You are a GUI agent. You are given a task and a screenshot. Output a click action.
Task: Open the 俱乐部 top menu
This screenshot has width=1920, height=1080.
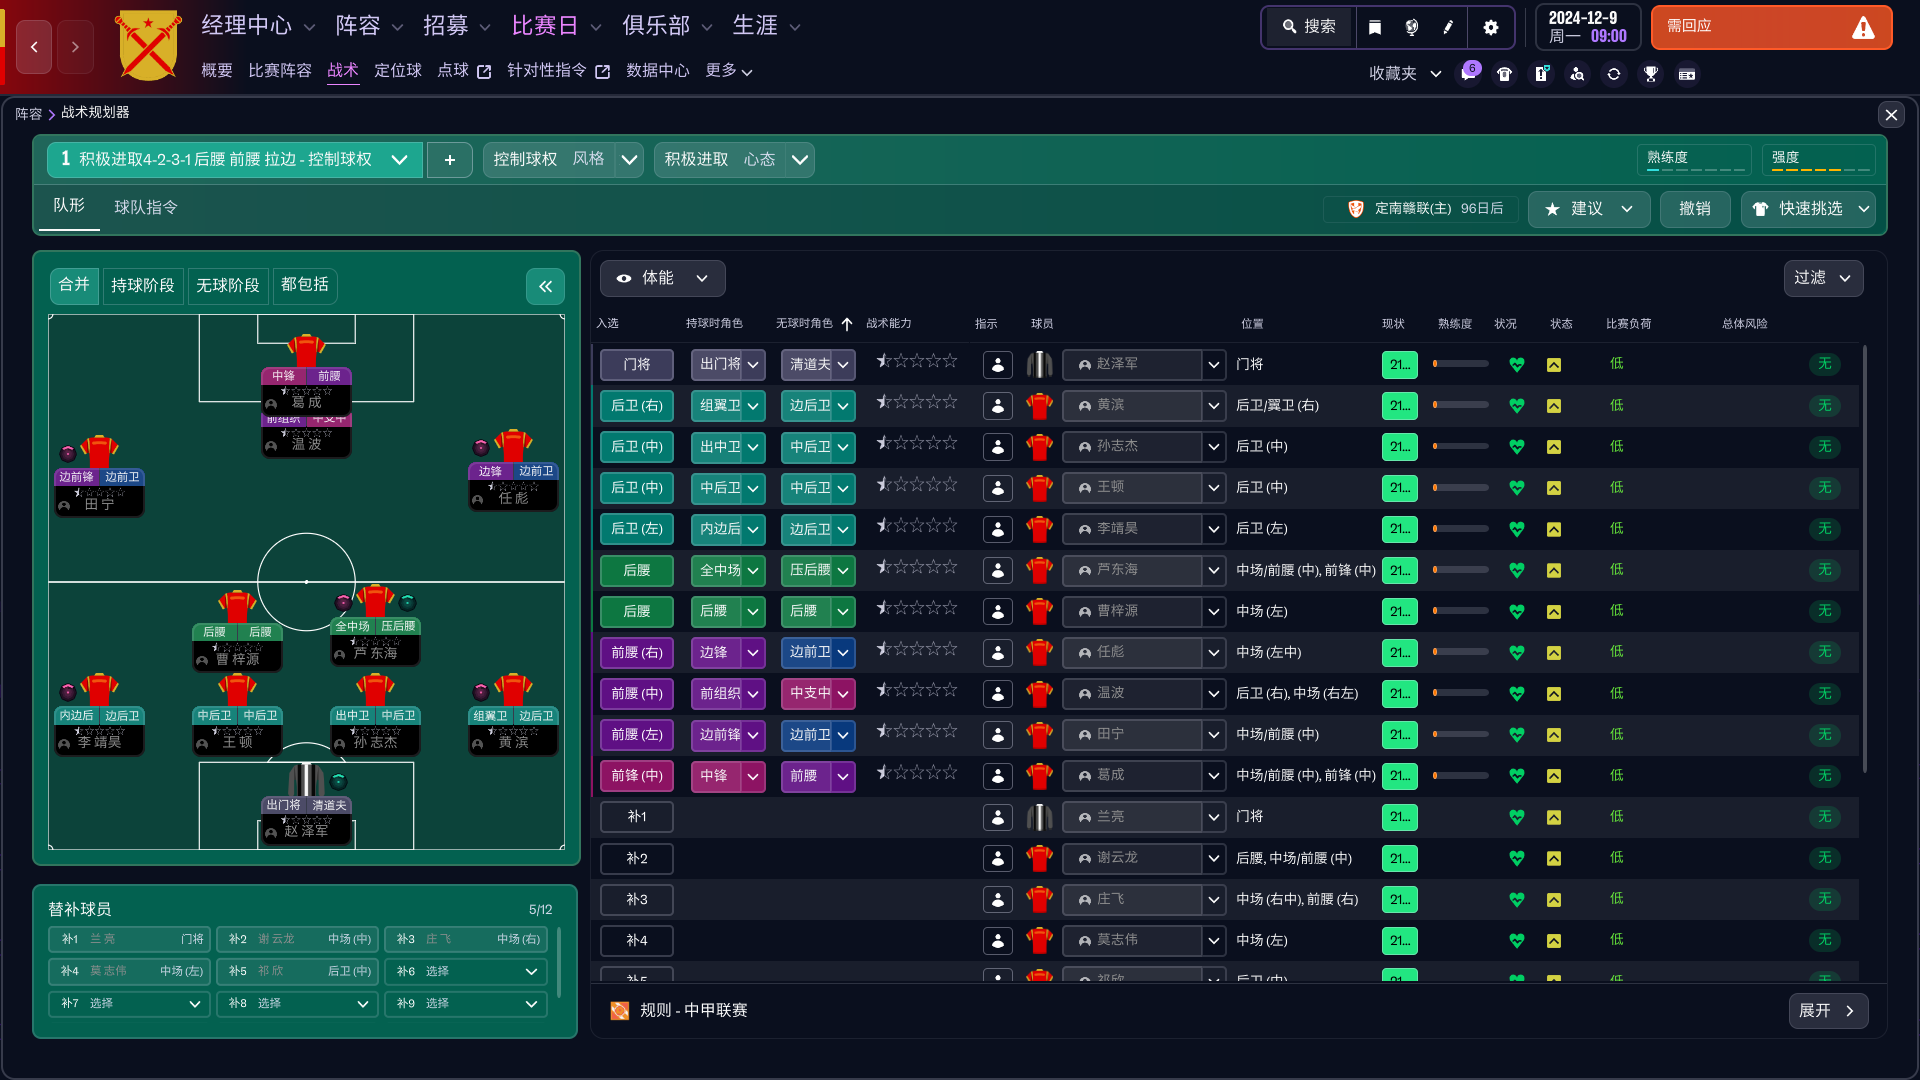667,26
